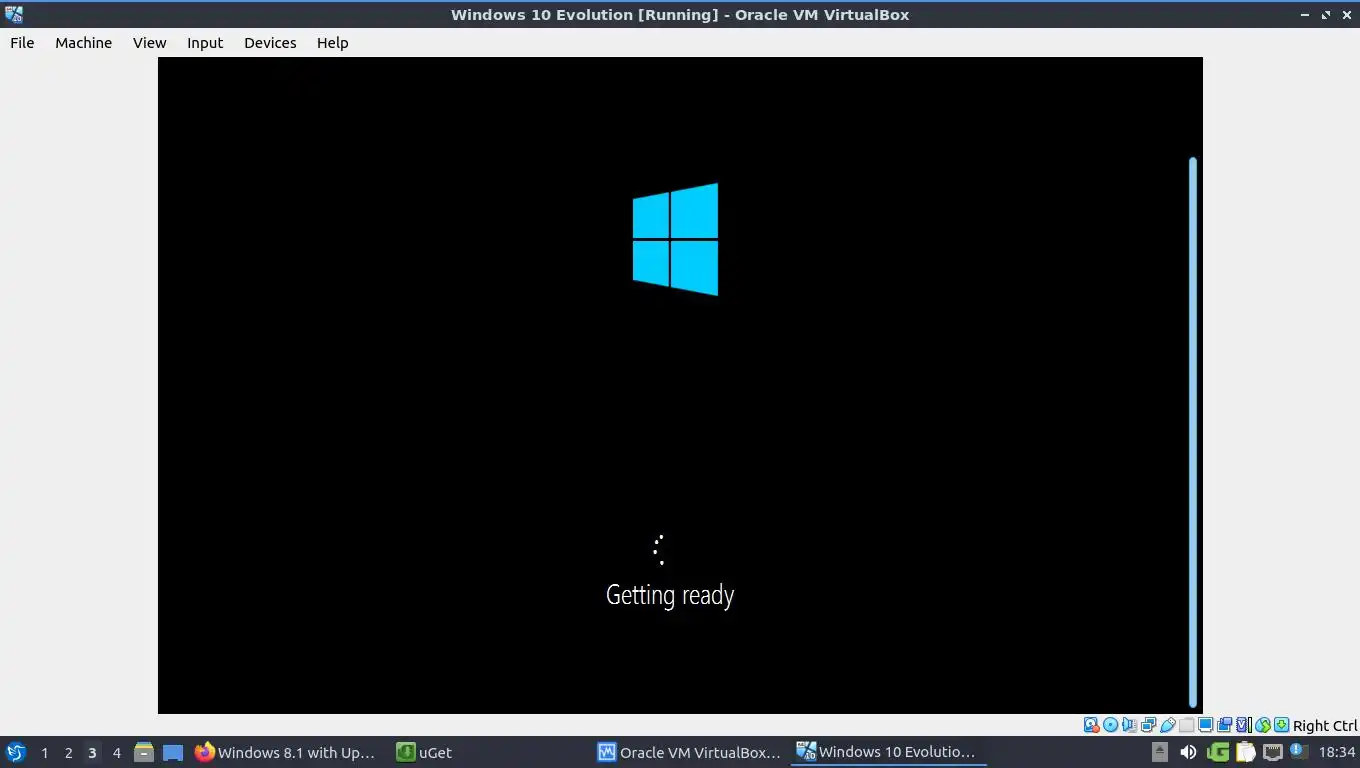The image size is (1360, 768).
Task: Open the View menu
Action: 149,43
